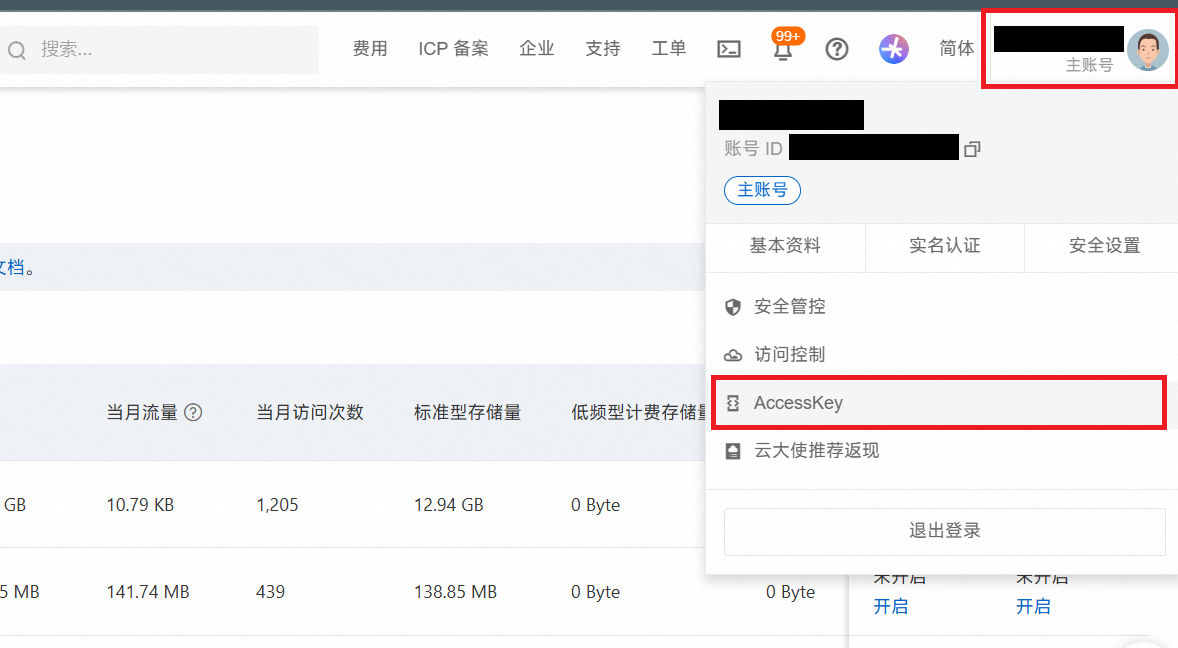Open the Cloud Shell terminal icon
The height and width of the screenshot is (648, 1178).
(x=729, y=49)
